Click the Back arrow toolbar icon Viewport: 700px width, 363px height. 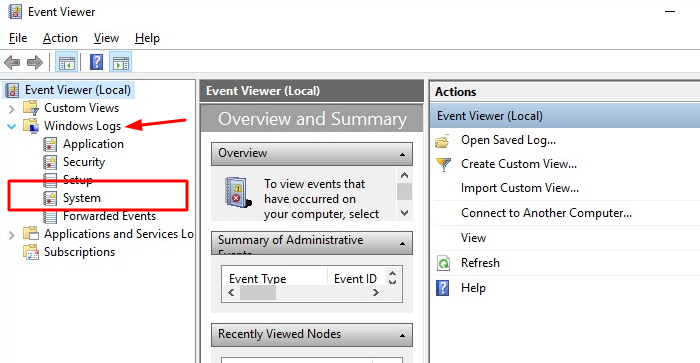pyautogui.click(x=12, y=62)
